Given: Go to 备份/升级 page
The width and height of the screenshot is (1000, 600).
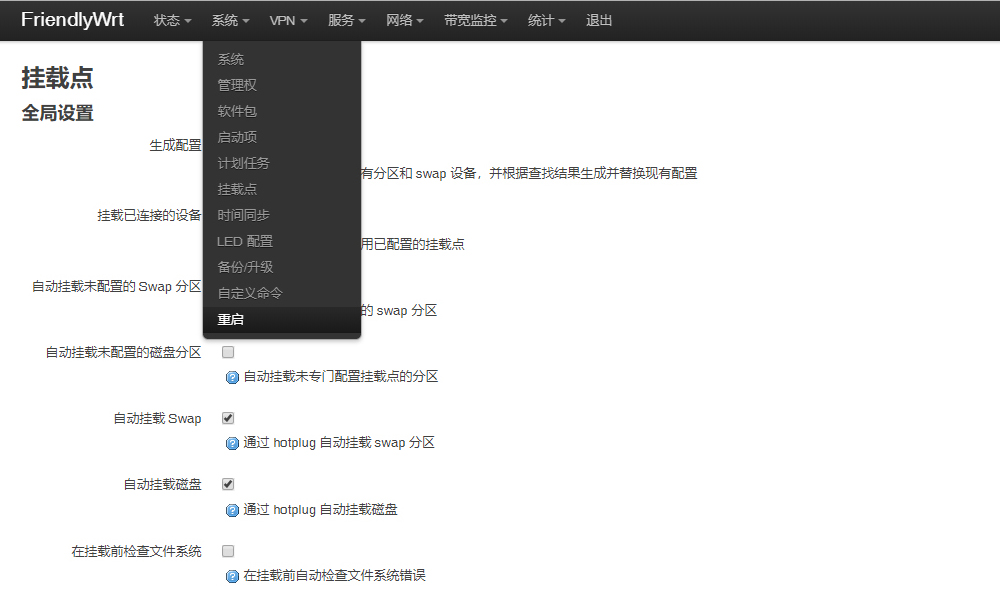Looking at the screenshot, I should pos(282,267).
